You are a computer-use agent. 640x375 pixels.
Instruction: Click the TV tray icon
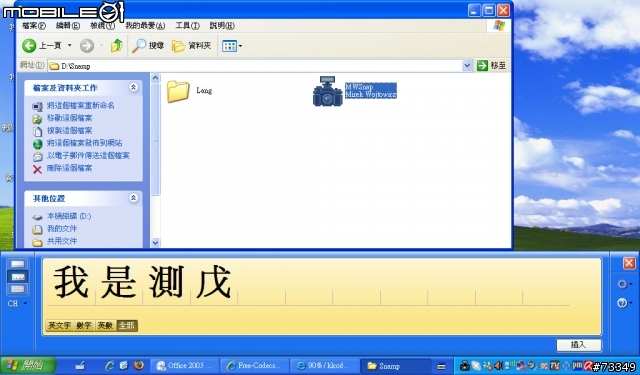point(555,365)
